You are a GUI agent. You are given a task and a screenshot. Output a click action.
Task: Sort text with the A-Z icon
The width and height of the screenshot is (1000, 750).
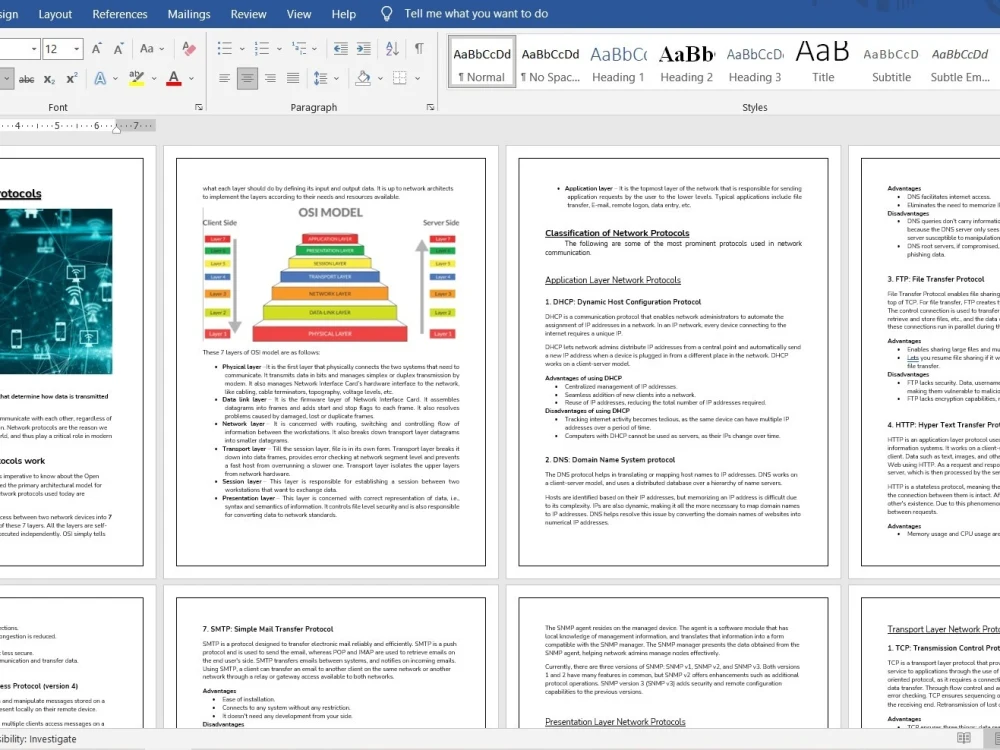pos(392,48)
